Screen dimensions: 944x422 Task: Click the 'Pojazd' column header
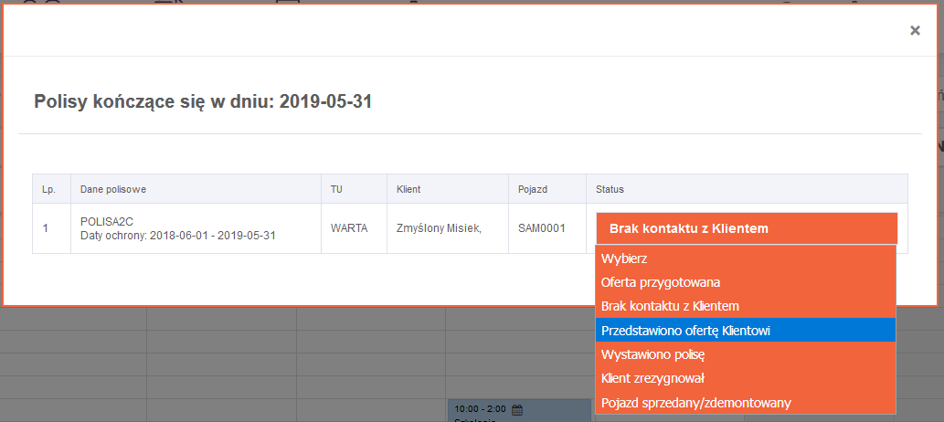click(533, 189)
